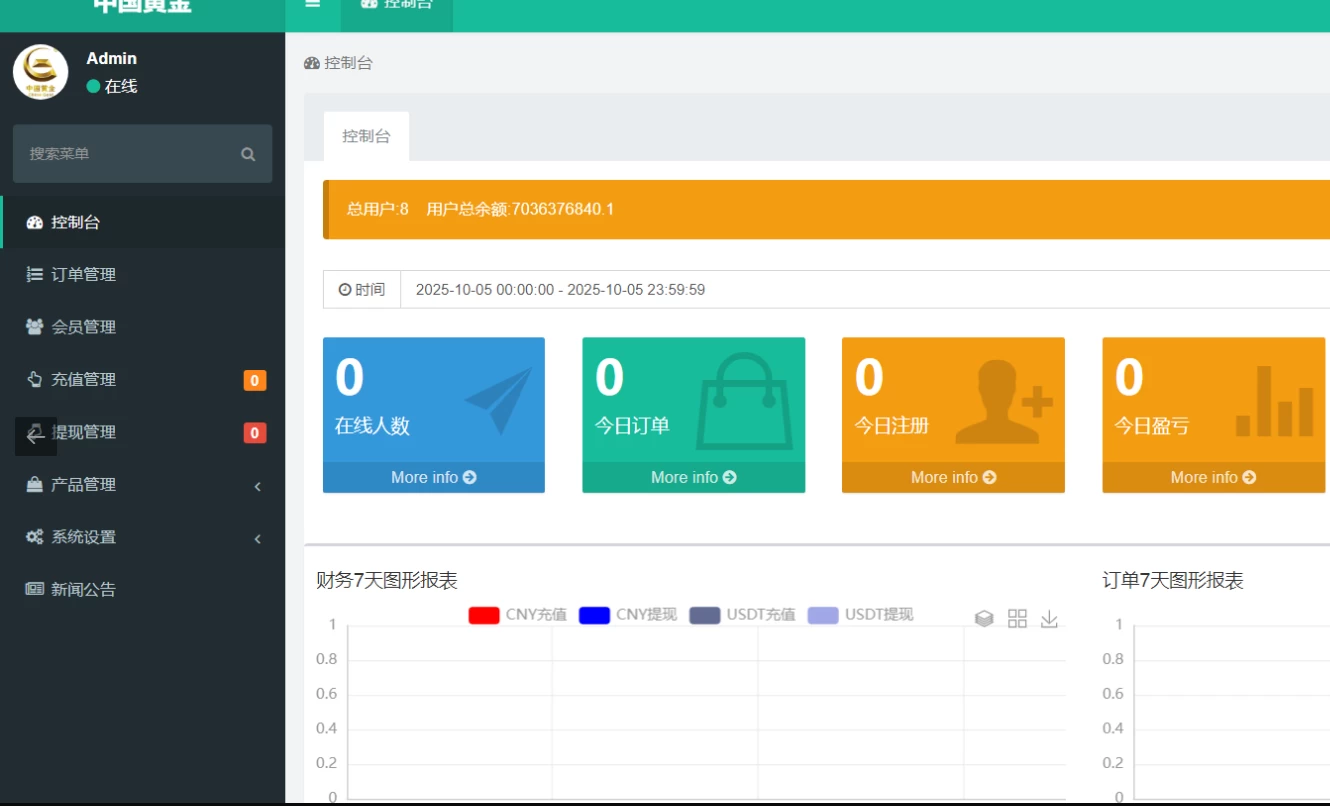
Task: Open 新闻公告 in the sidebar
Action: click(x=142, y=589)
